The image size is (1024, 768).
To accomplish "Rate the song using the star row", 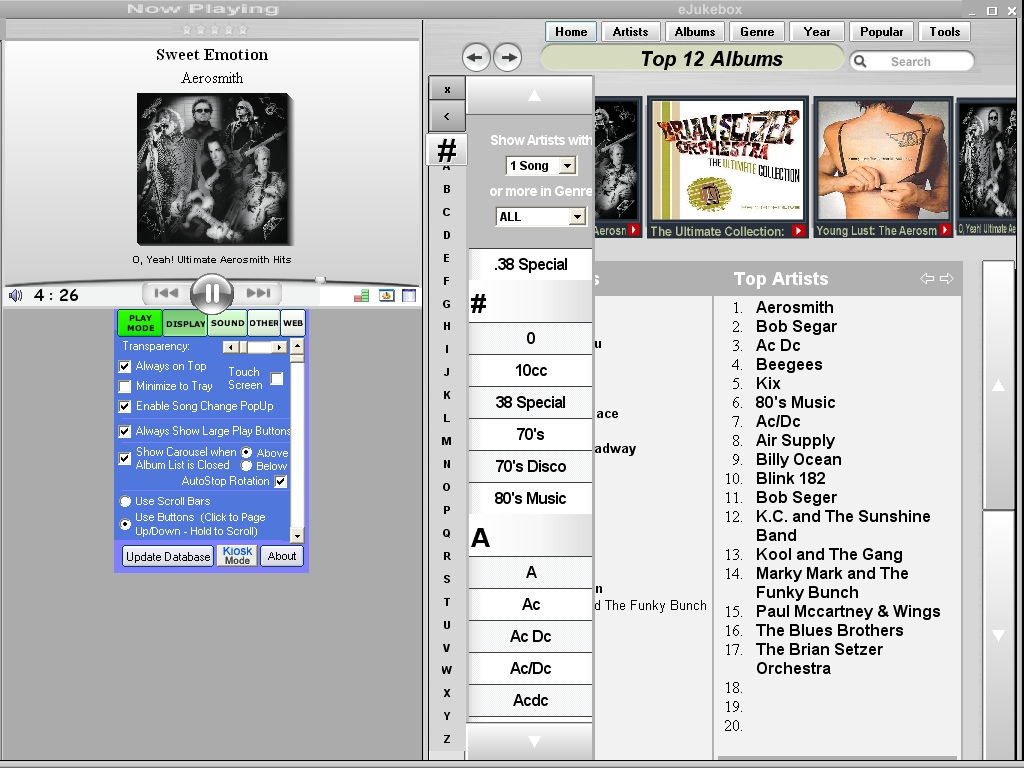I will pos(215,29).
